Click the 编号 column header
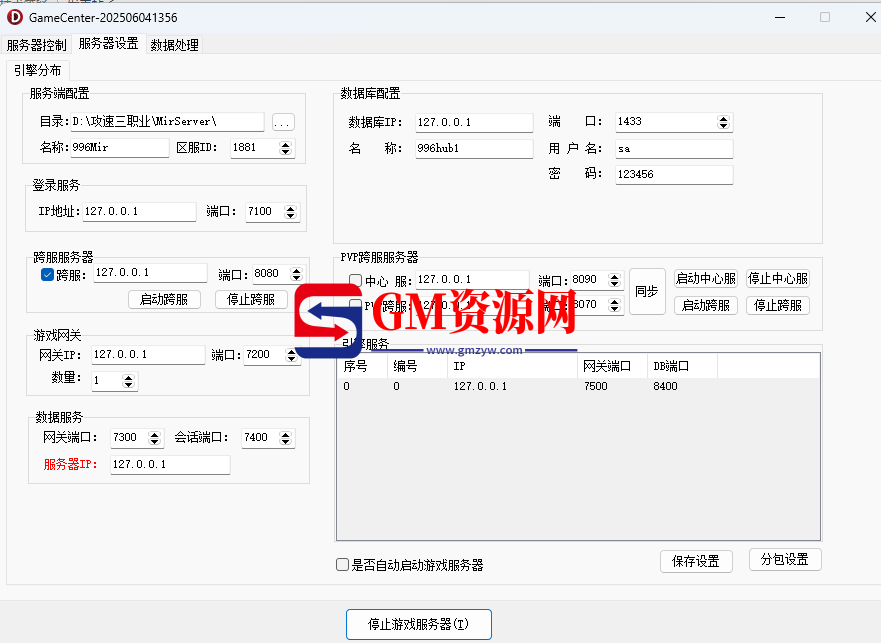This screenshot has height=643, width=881. coord(417,366)
